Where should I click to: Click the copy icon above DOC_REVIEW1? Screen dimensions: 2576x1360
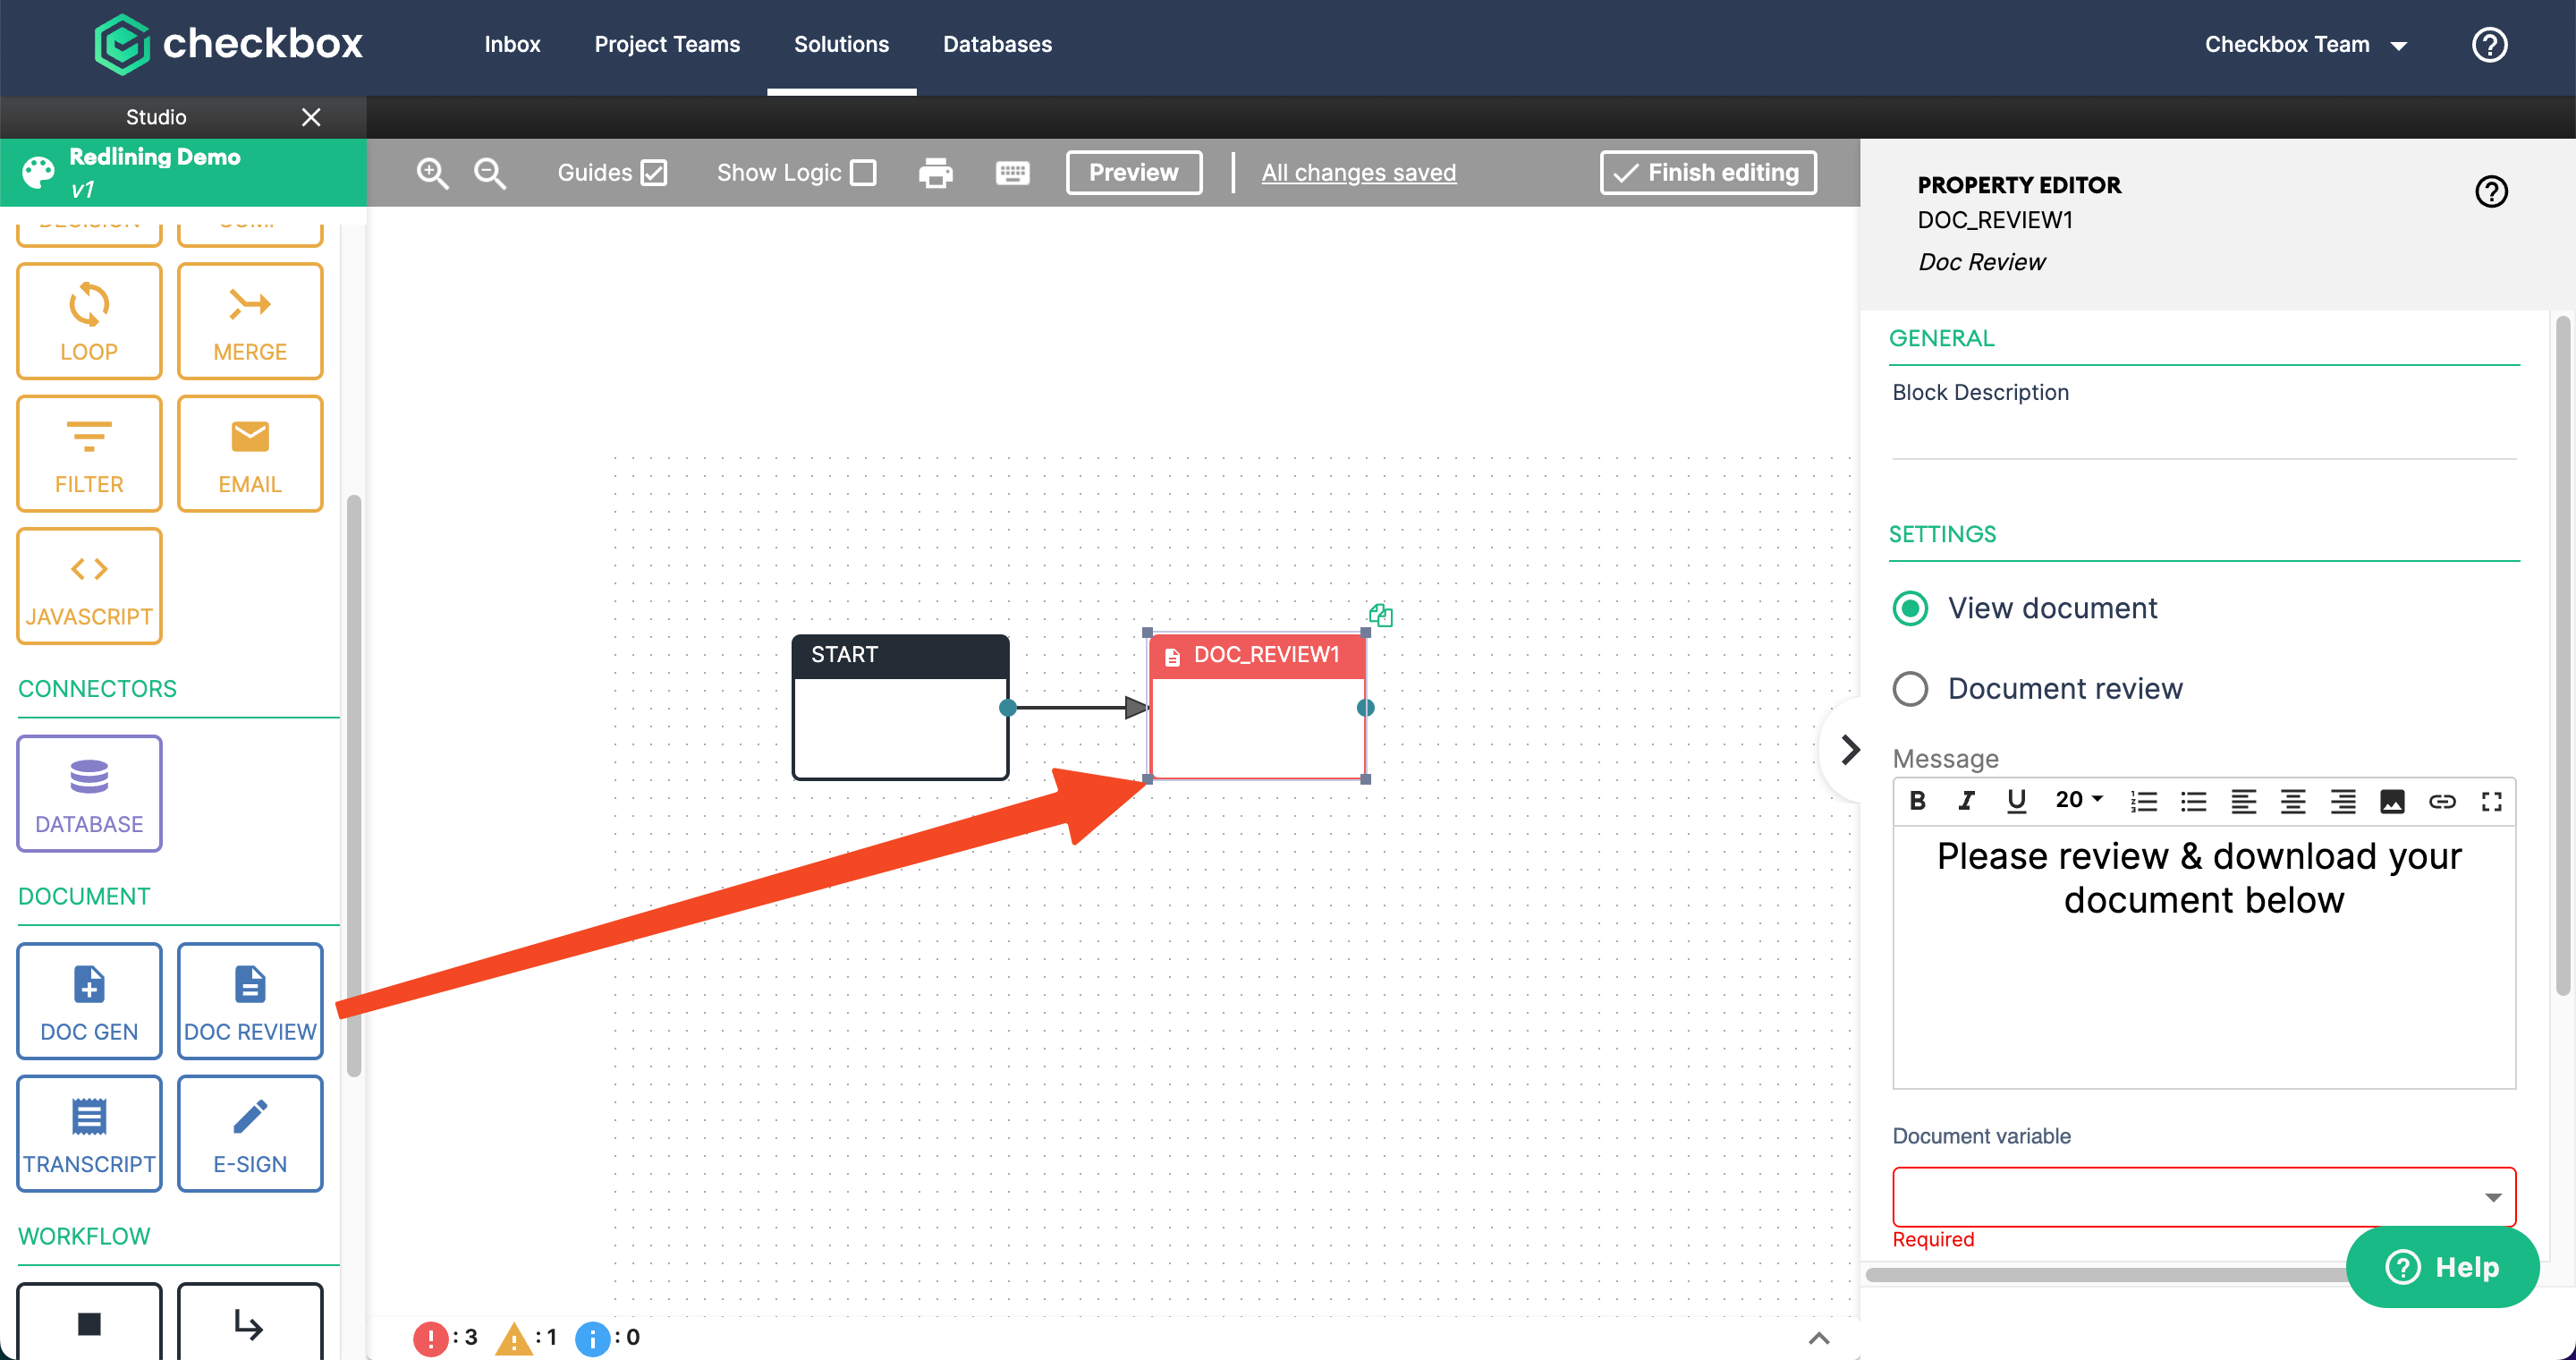(1380, 614)
